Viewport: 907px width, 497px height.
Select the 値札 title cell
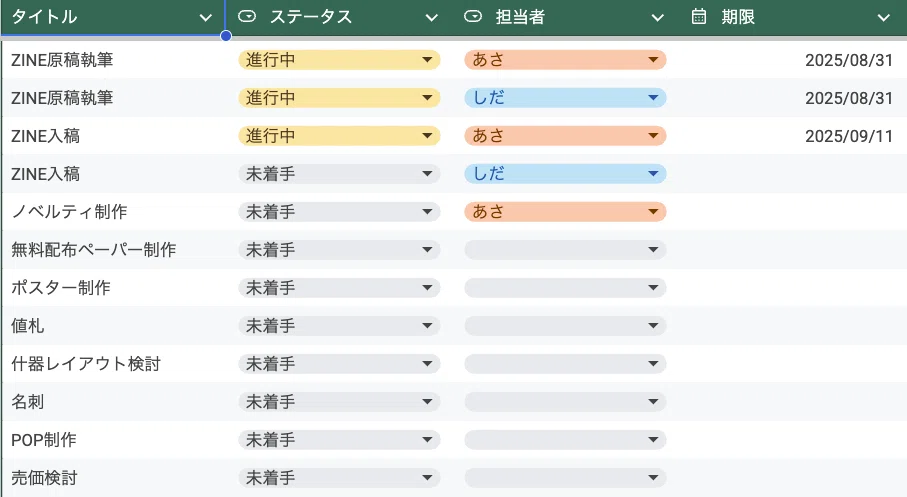tap(113, 326)
